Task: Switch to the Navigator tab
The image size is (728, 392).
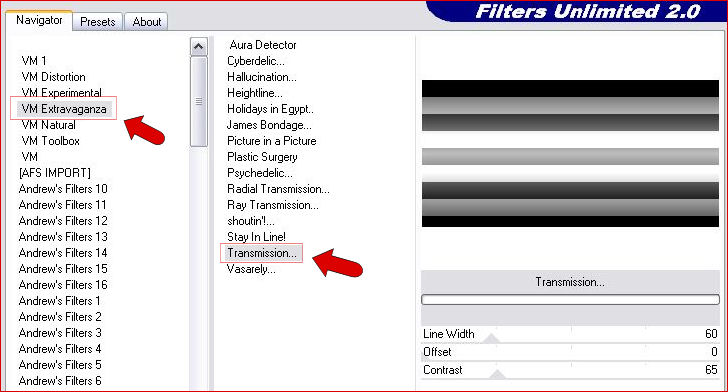Action: [39, 20]
